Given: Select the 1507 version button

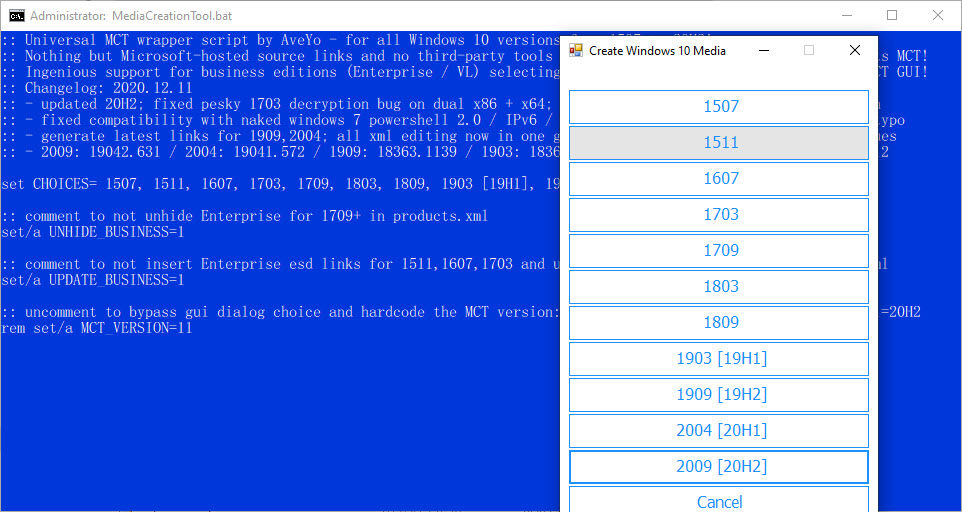Looking at the screenshot, I should (718, 107).
